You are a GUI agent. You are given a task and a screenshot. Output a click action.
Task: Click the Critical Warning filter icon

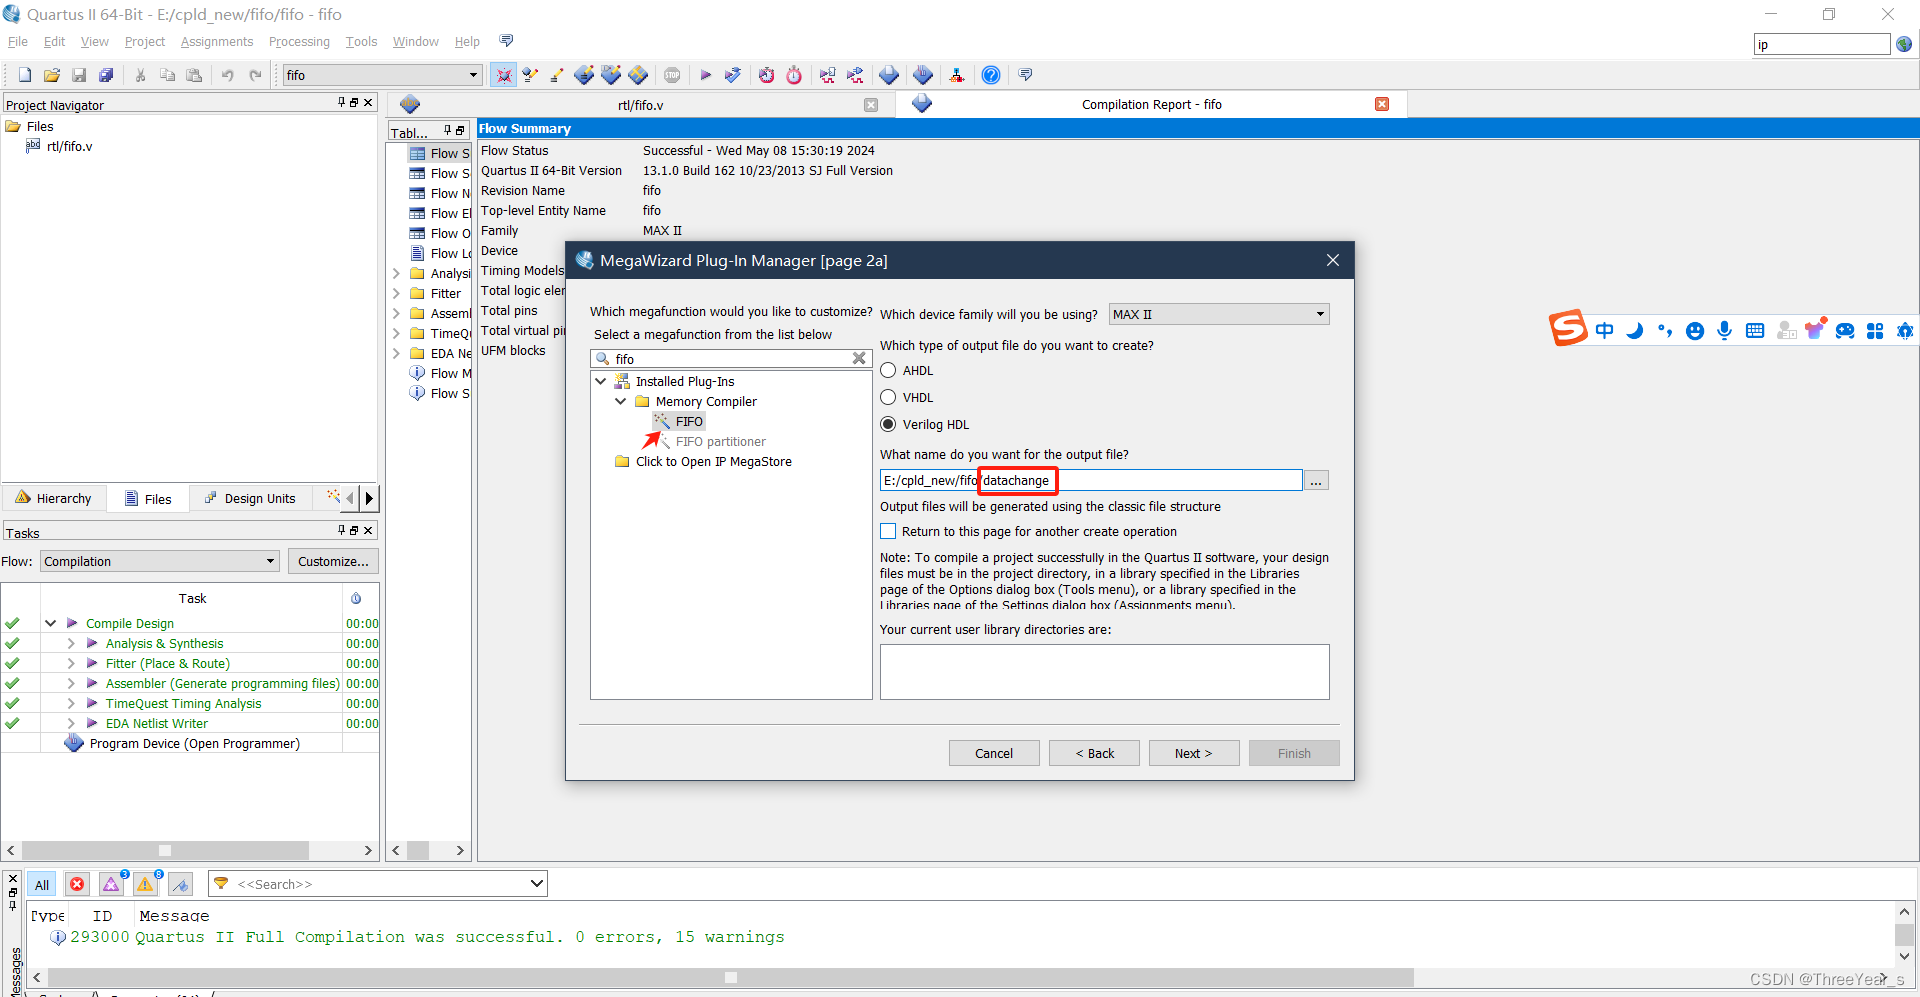[x=112, y=884]
